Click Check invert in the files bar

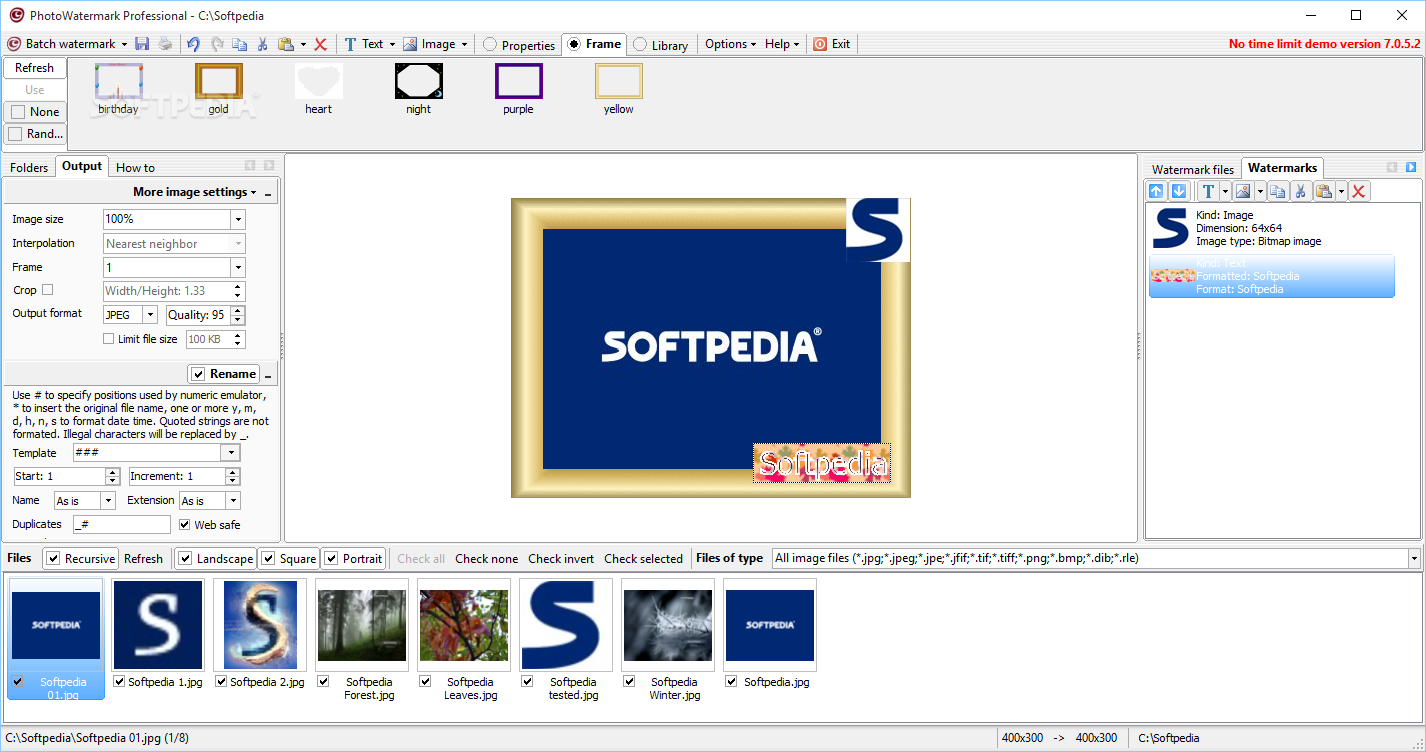click(561, 559)
